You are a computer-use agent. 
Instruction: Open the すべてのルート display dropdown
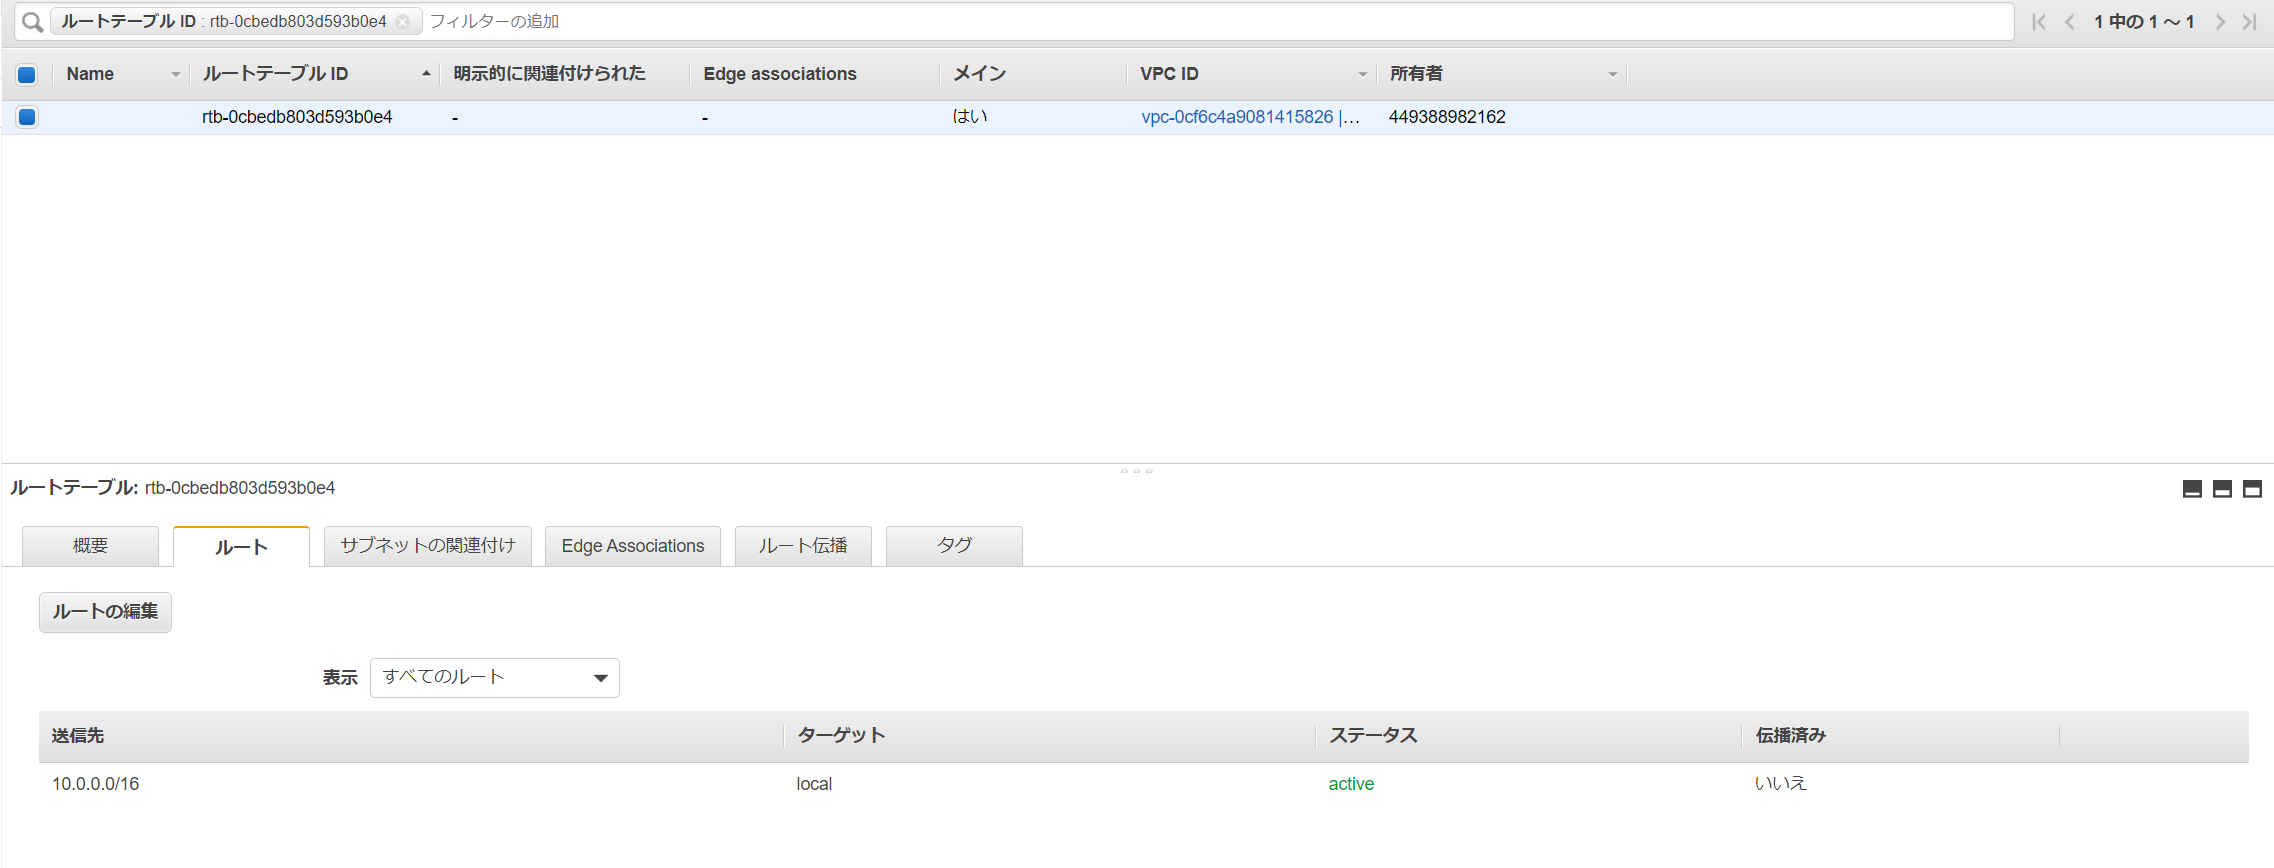tap(495, 678)
